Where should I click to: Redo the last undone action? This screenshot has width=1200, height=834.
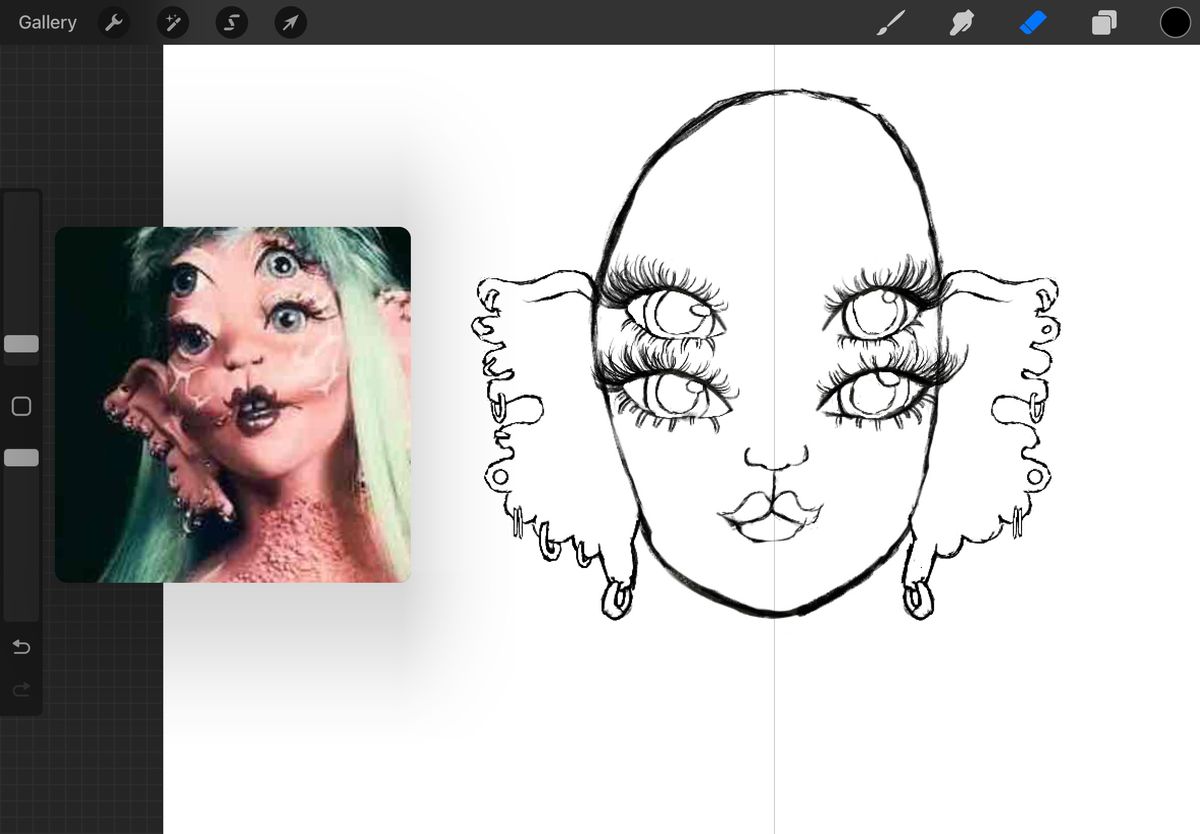pos(21,689)
